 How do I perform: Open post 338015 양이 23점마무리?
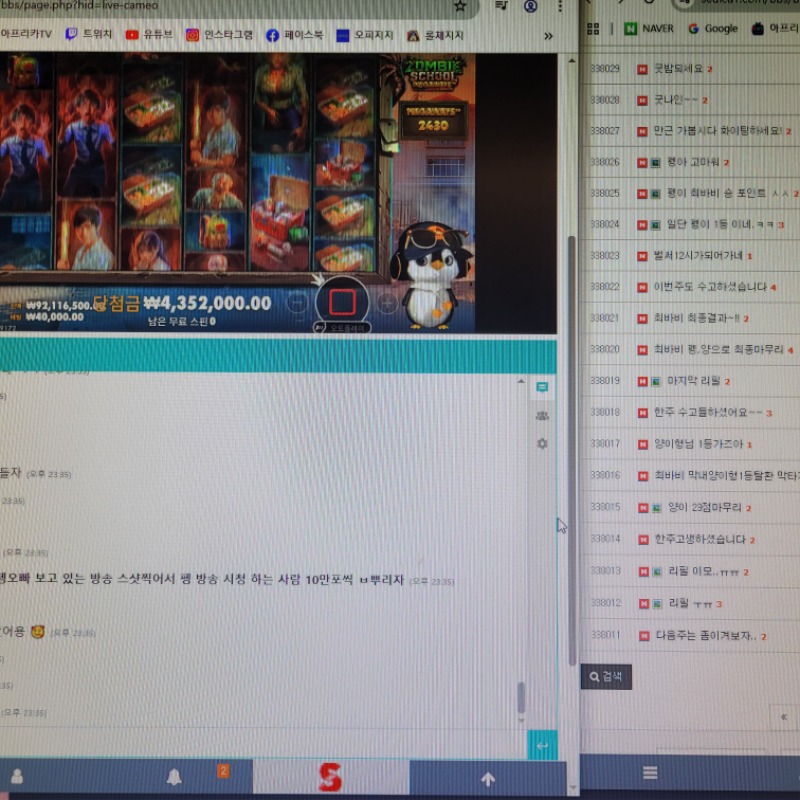tap(705, 507)
